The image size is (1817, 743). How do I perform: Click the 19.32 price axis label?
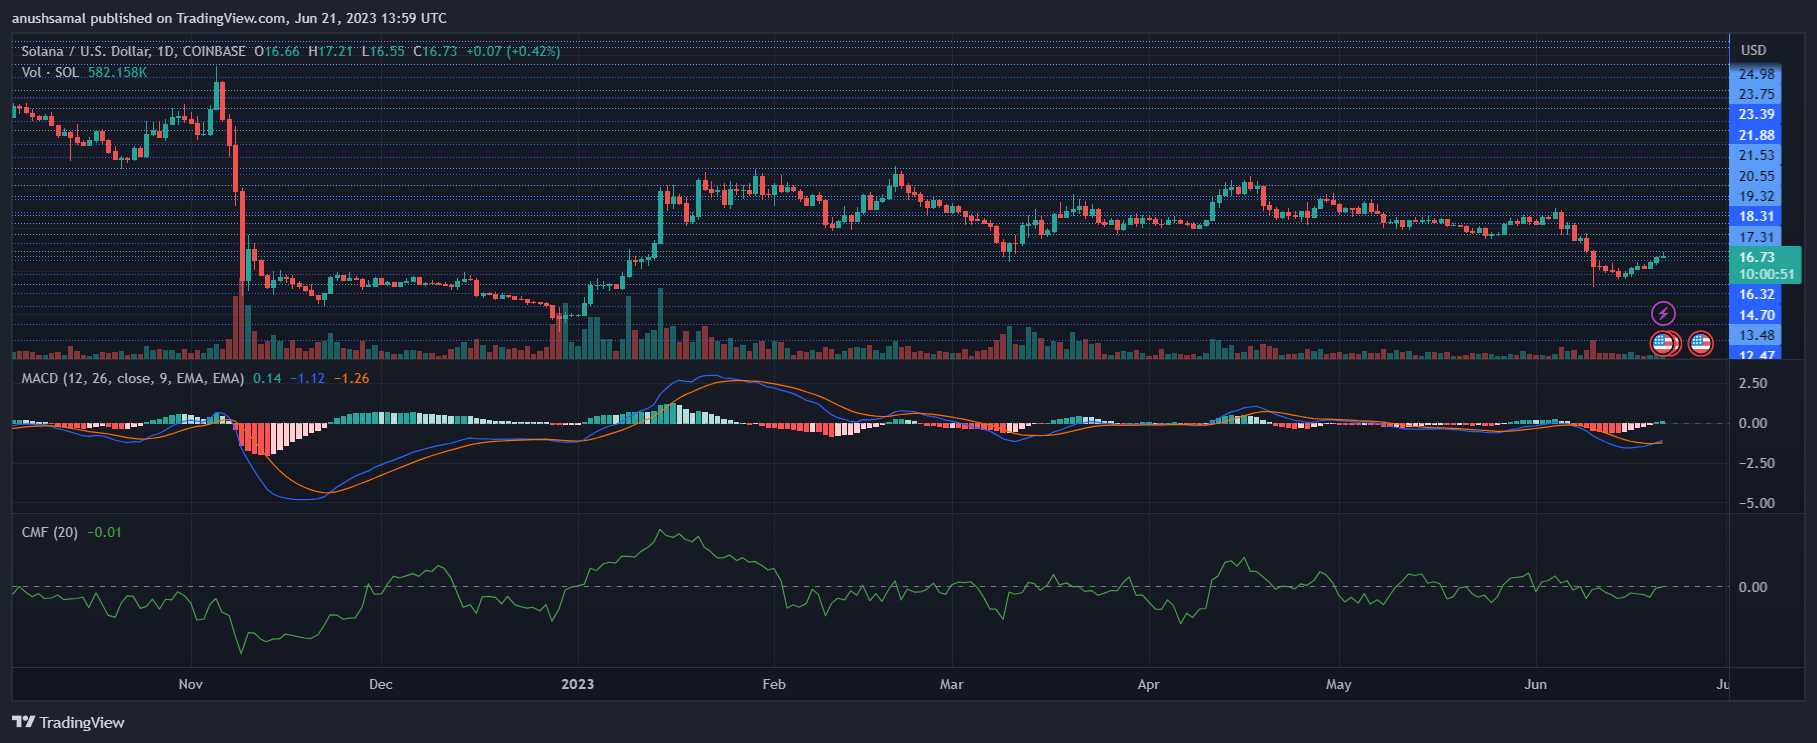point(1757,196)
